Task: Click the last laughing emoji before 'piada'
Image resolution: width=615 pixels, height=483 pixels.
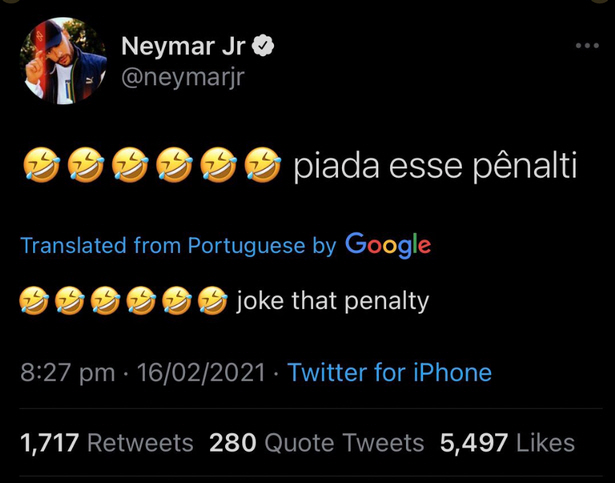Action: [x=263, y=165]
